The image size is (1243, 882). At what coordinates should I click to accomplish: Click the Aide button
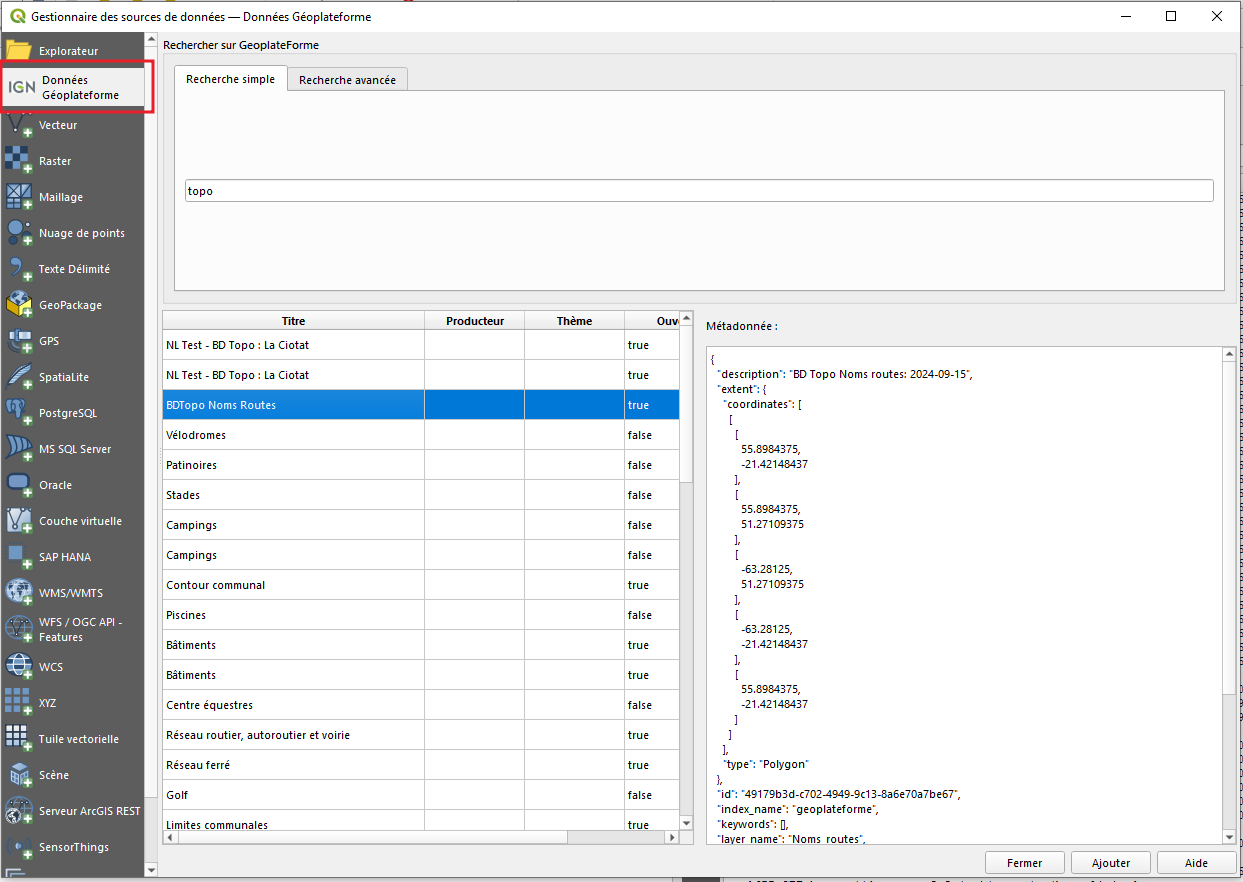(x=1196, y=863)
